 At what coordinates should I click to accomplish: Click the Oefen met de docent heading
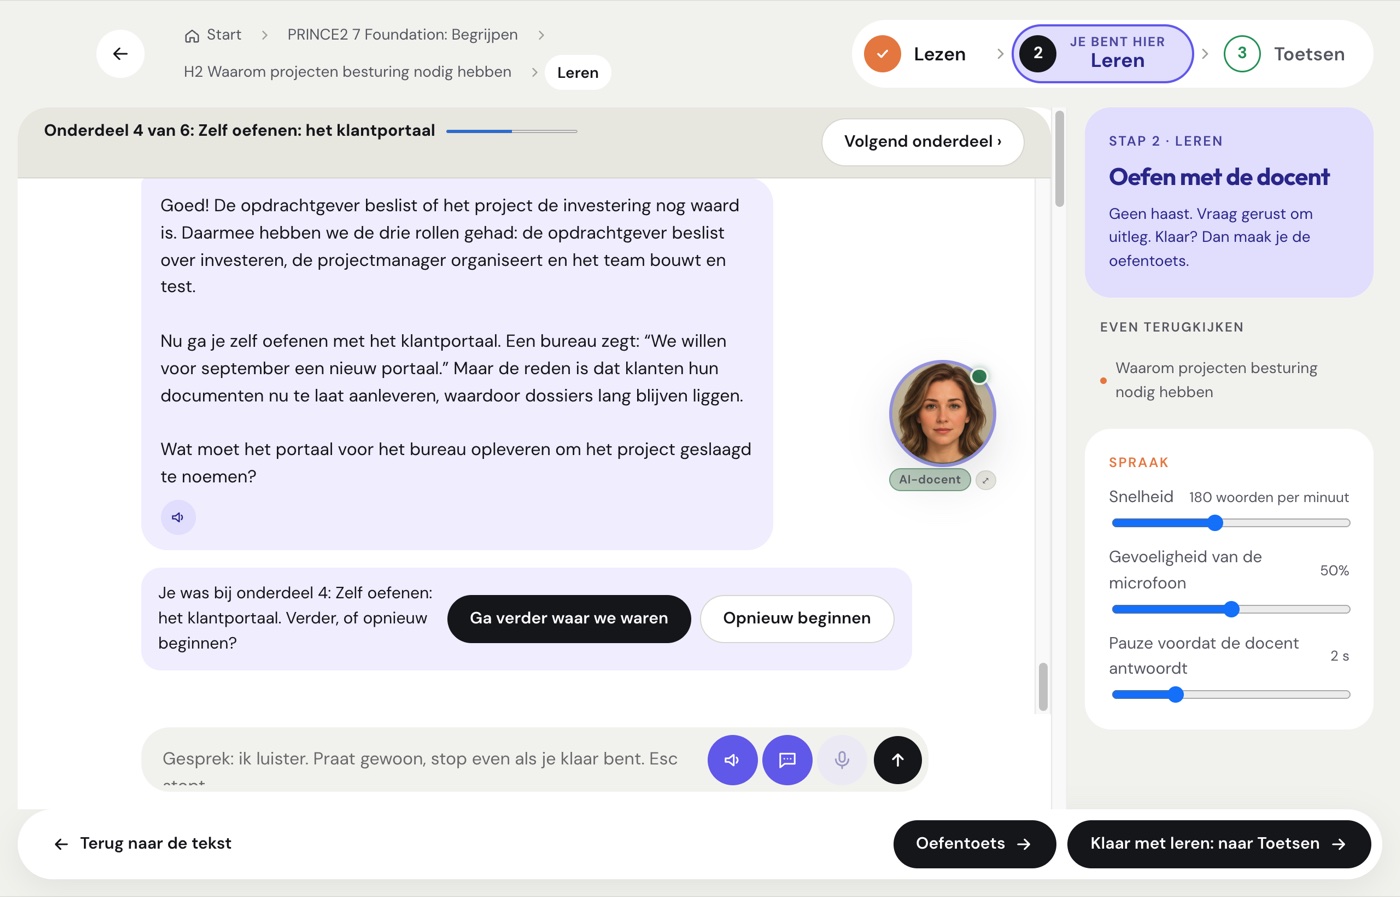[1219, 177]
